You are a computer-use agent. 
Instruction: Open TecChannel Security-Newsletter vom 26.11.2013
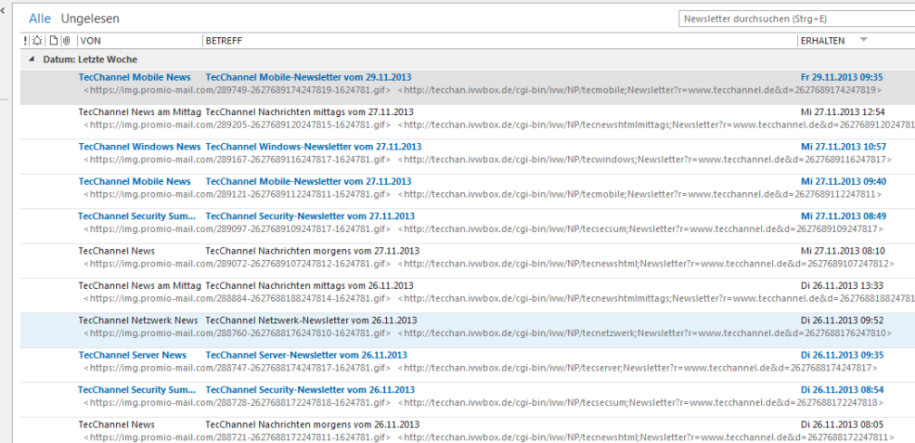(310, 390)
